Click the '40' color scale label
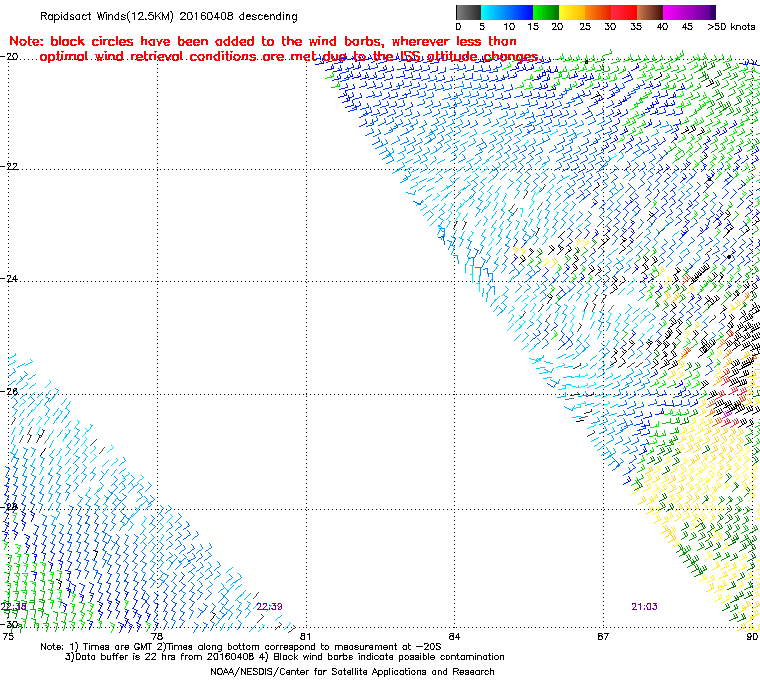 [x=662, y=27]
